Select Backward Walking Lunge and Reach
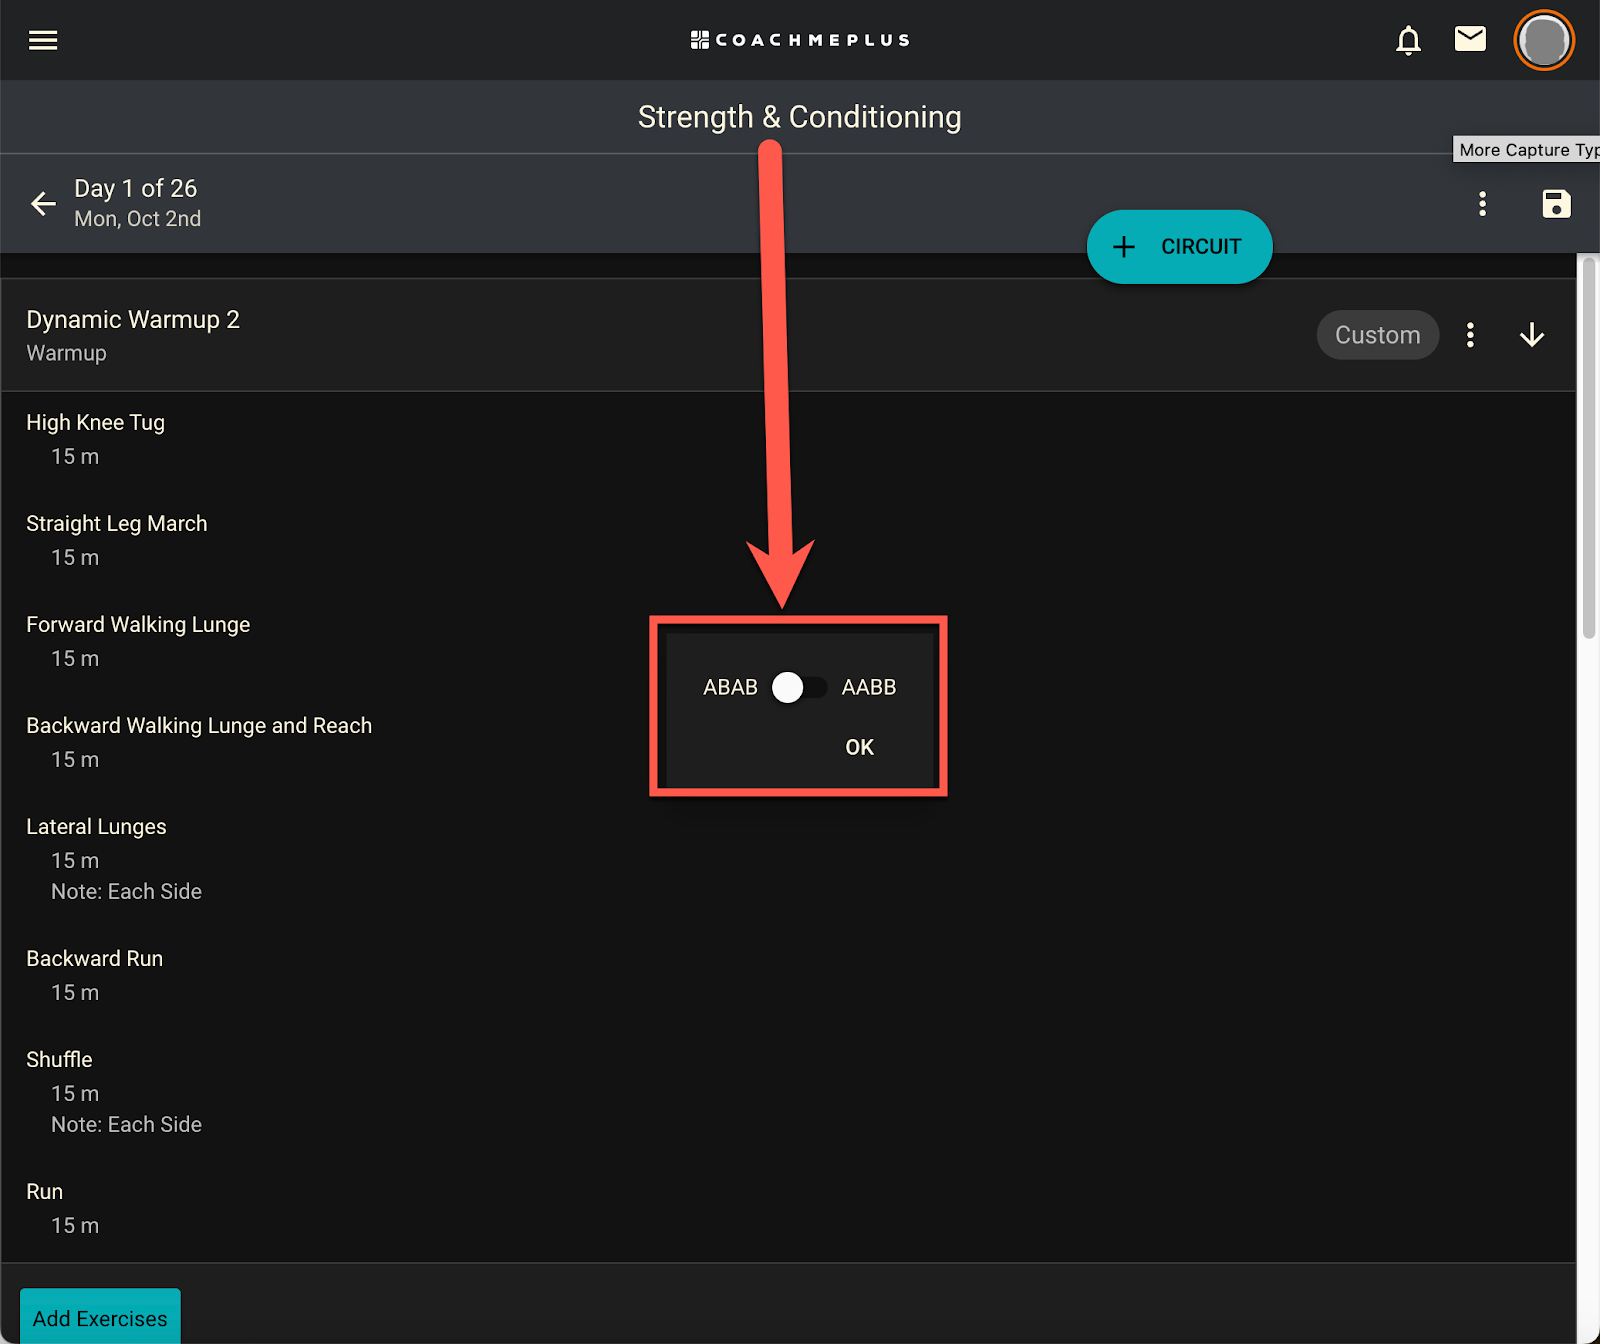The image size is (1600, 1344). 199,725
